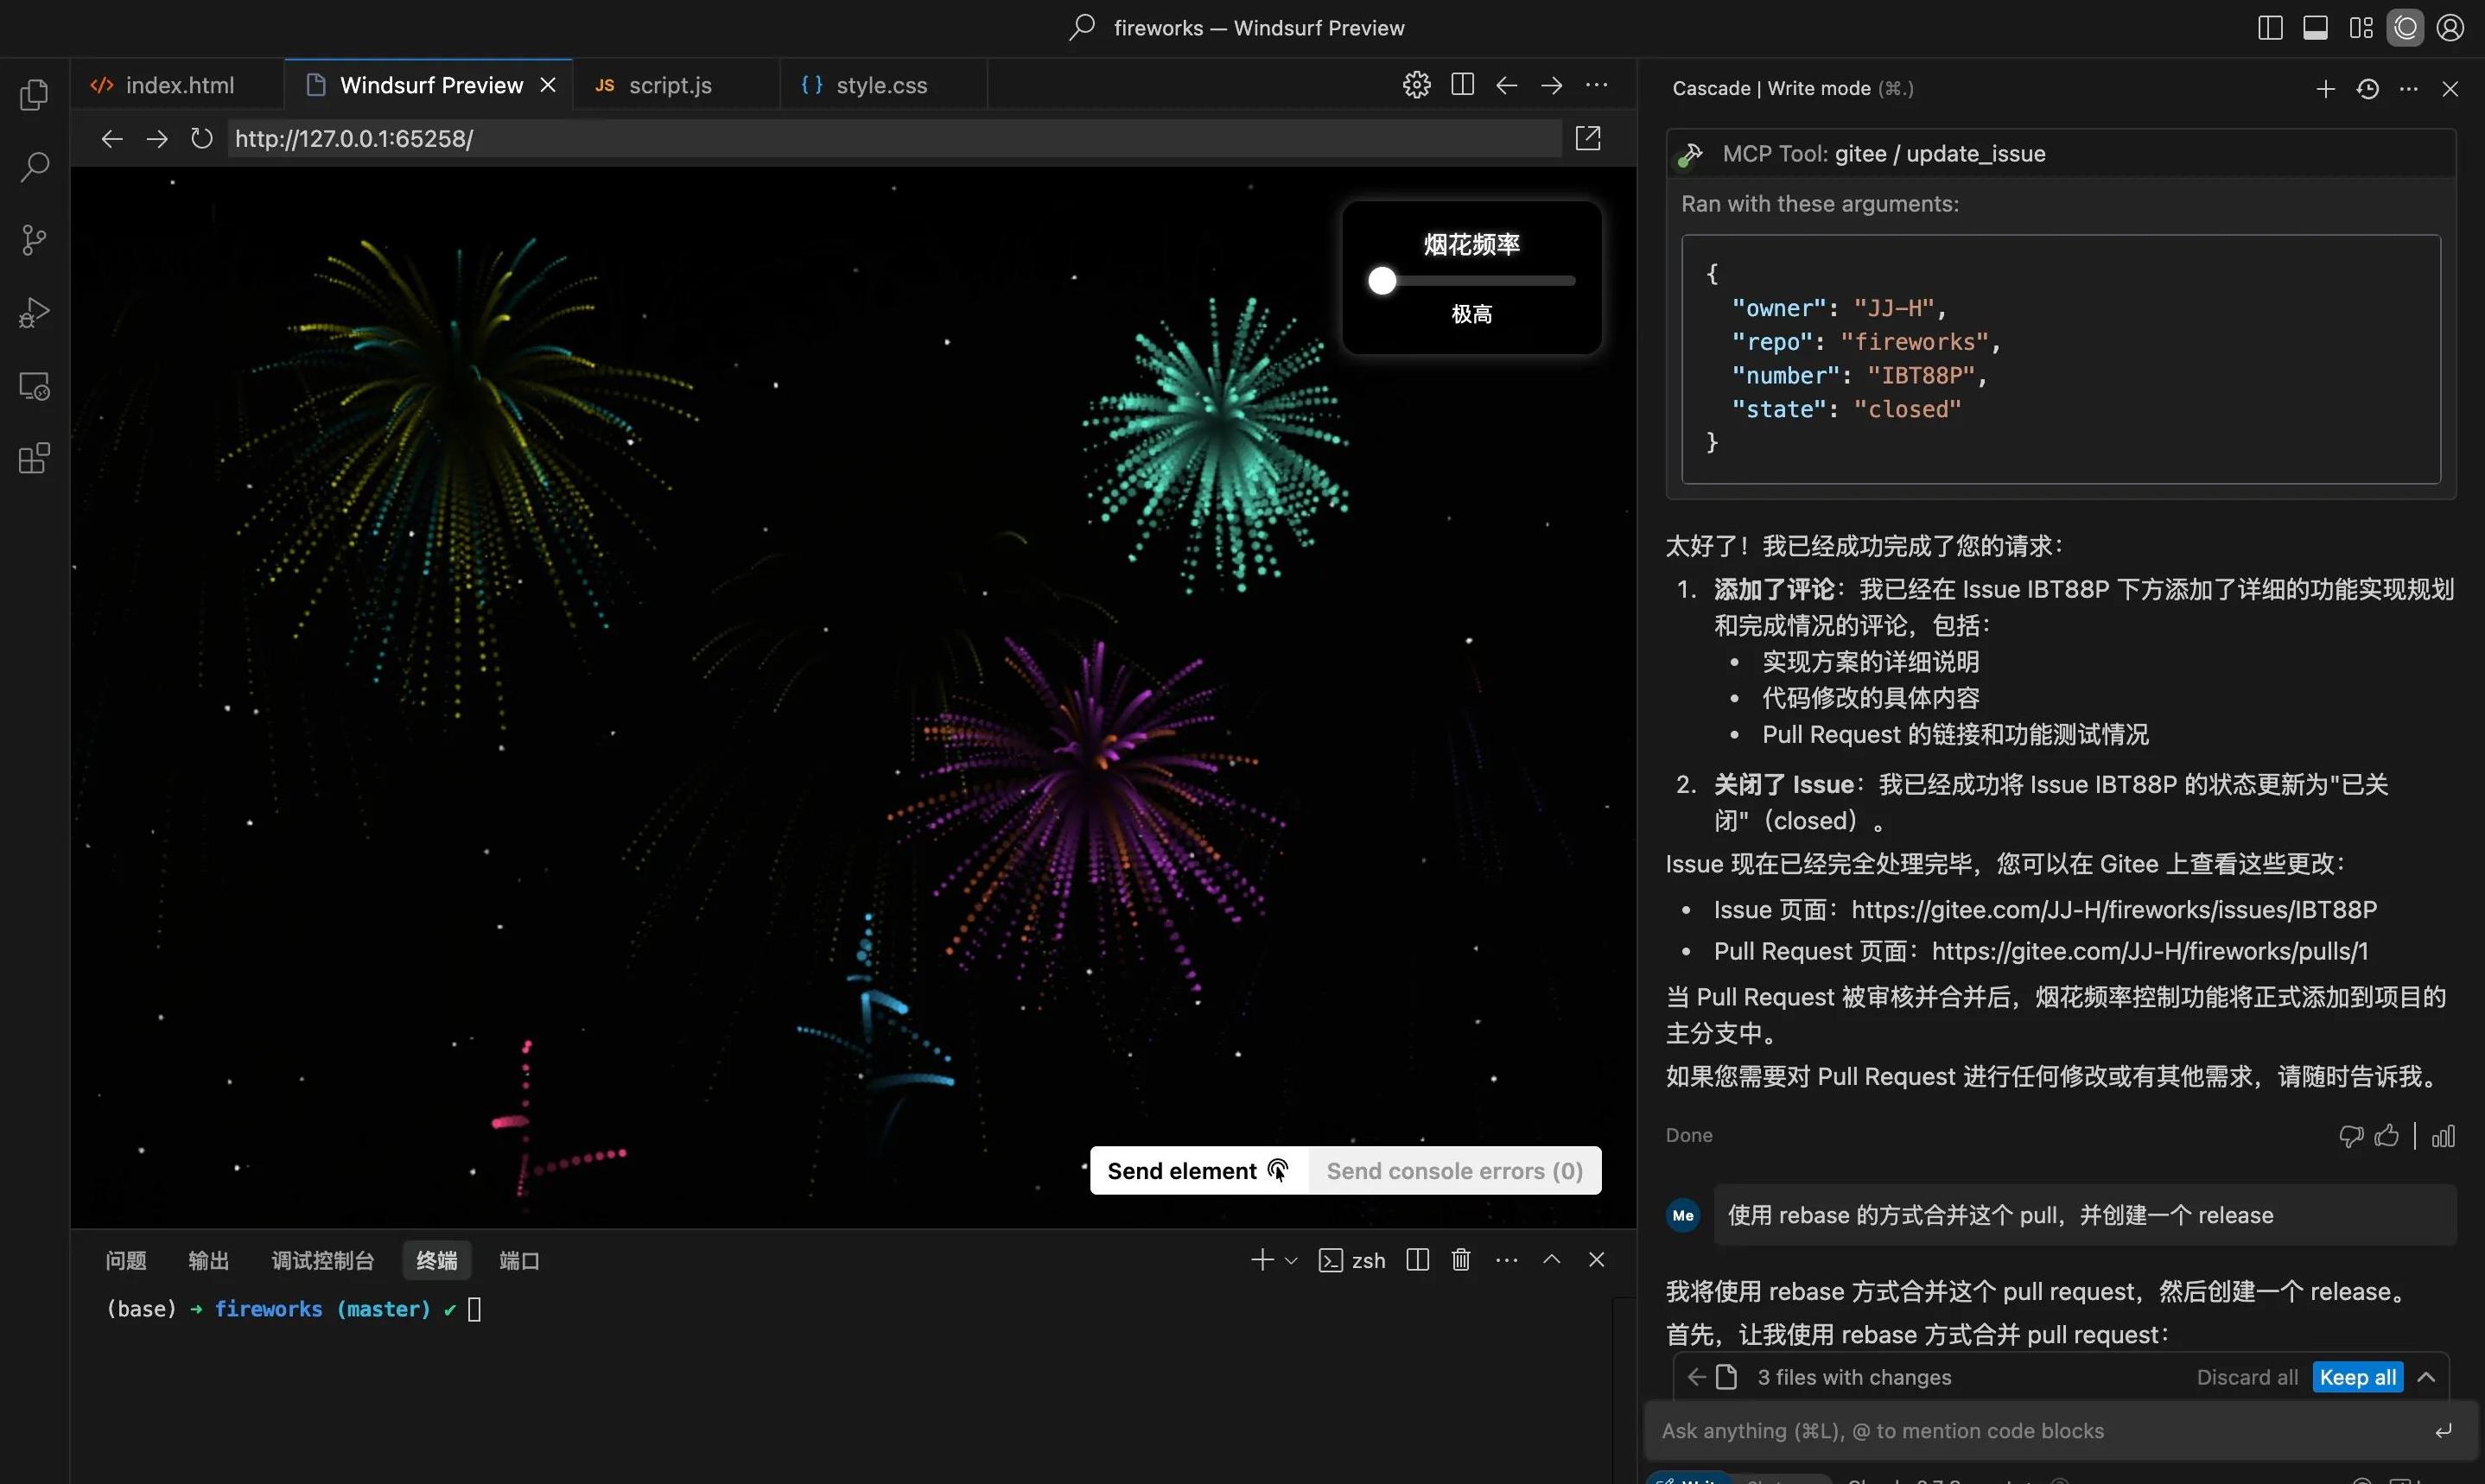Switch to the script.js tab
Viewport: 2485px width, 1484px height.
(669, 85)
